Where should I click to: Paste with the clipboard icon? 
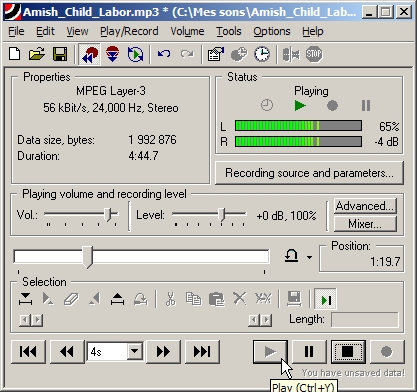[x=217, y=299]
